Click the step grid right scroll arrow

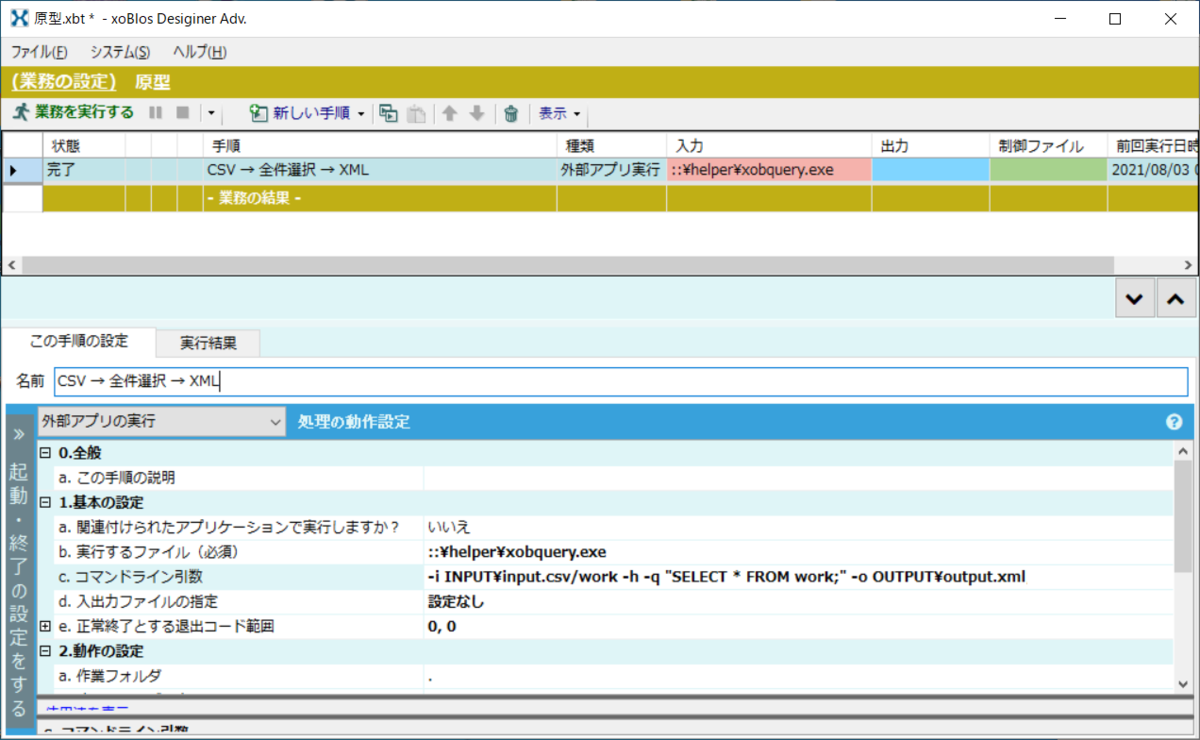click(1187, 266)
